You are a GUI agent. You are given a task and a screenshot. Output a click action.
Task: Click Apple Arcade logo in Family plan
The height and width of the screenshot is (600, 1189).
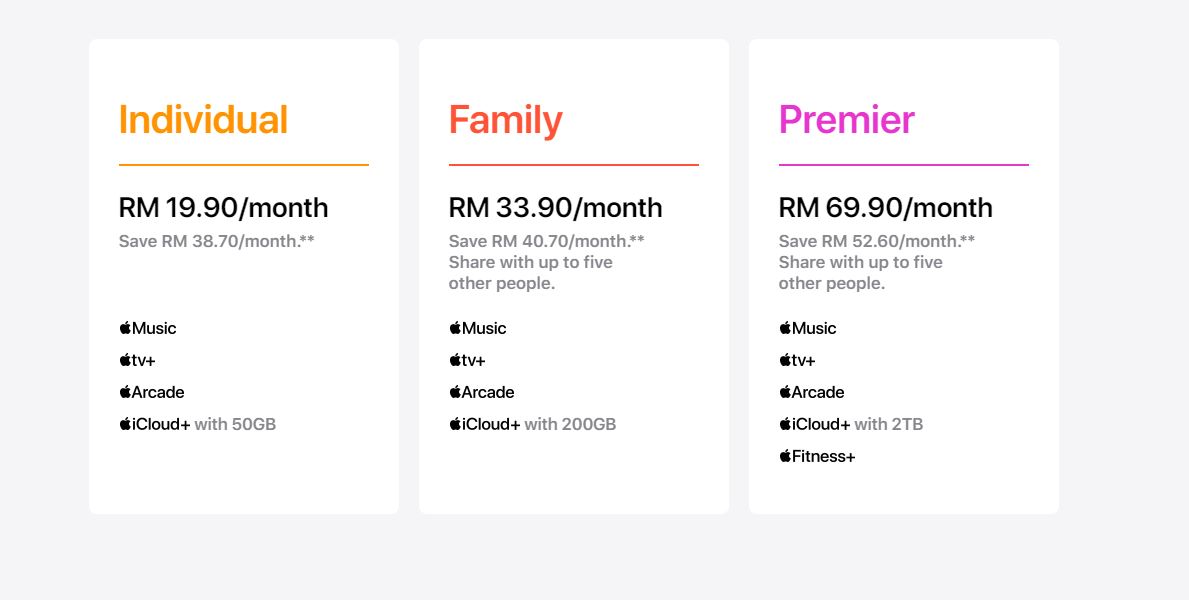click(x=482, y=392)
